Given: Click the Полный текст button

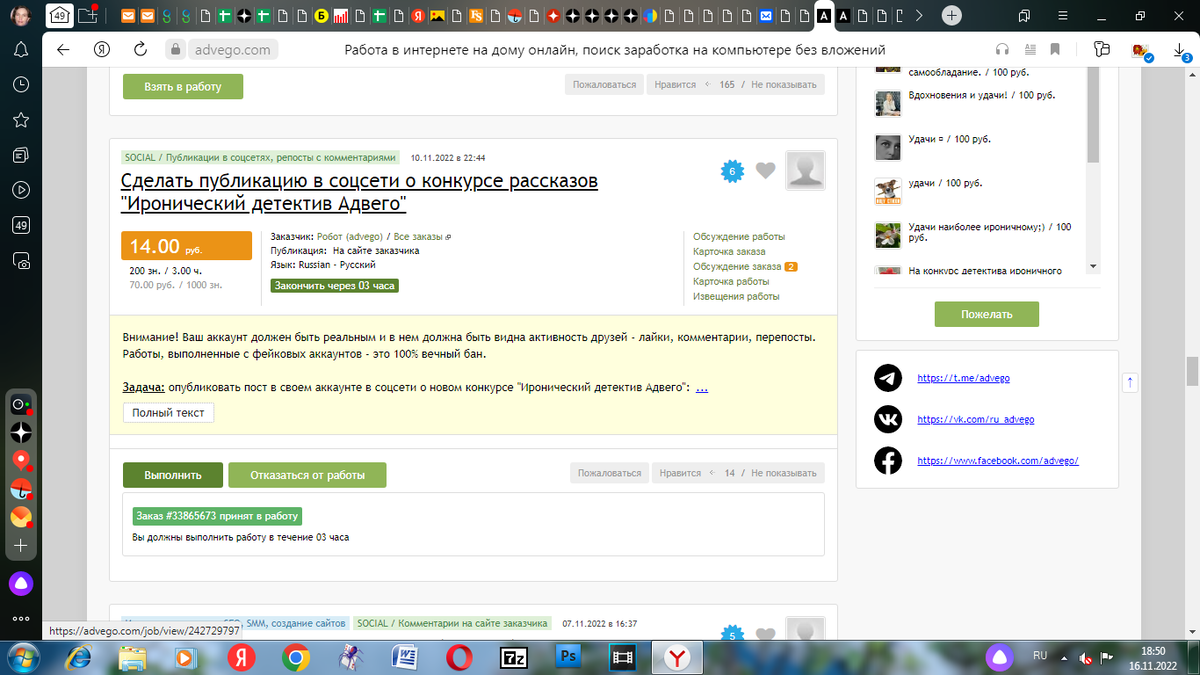Looking at the screenshot, I should click(x=168, y=412).
